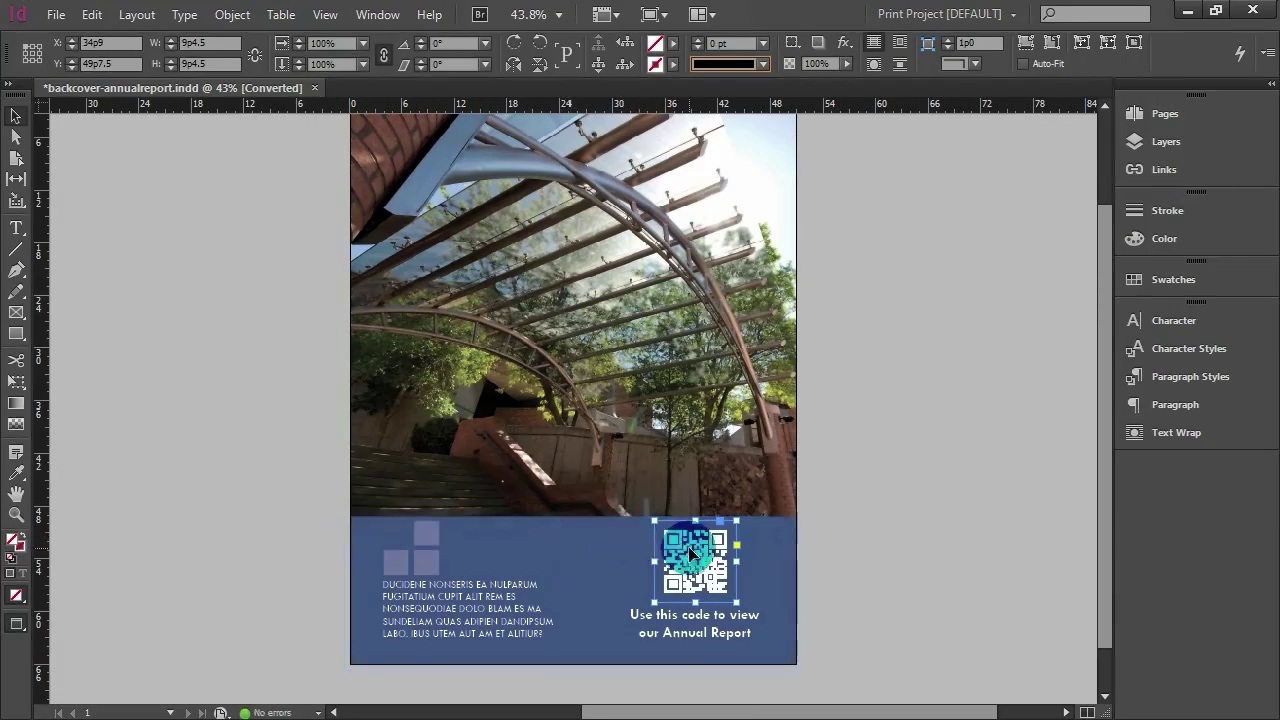The image size is (1280, 720).
Task: Click the reference point locator grid
Action: coord(32,53)
